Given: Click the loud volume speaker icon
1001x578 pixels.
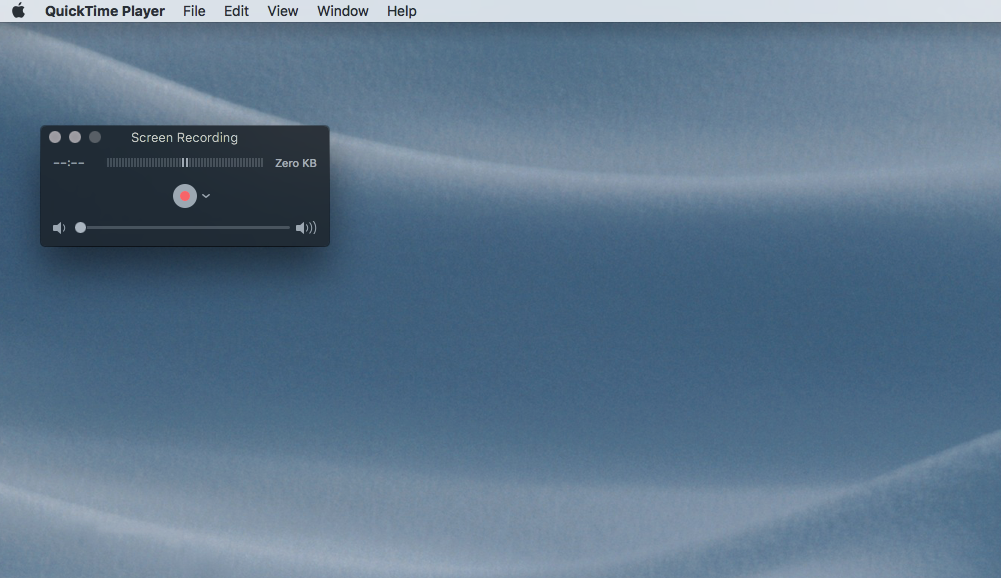Looking at the screenshot, I should tap(306, 228).
